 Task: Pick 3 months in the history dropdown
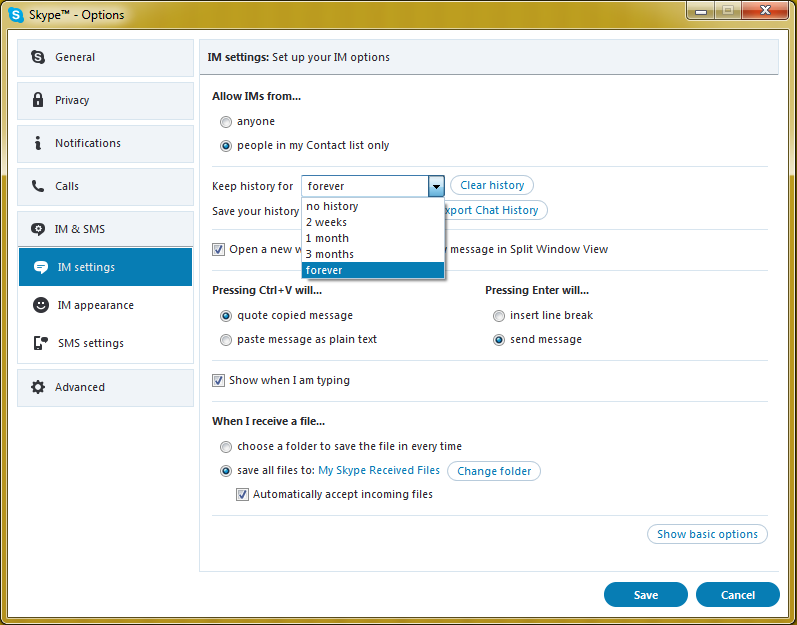[330, 254]
